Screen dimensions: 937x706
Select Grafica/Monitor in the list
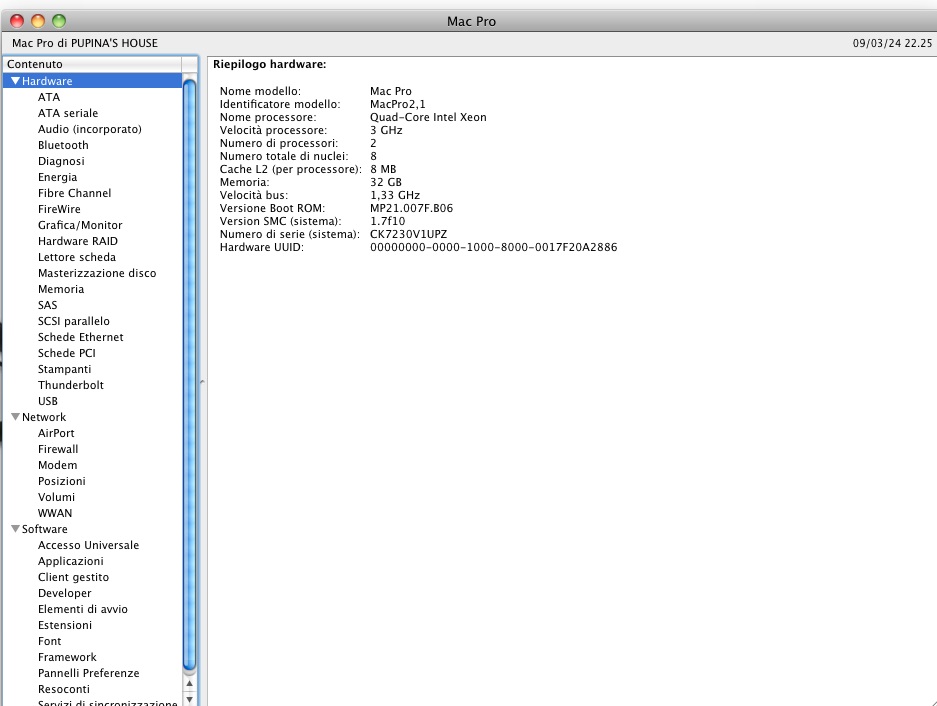point(80,225)
